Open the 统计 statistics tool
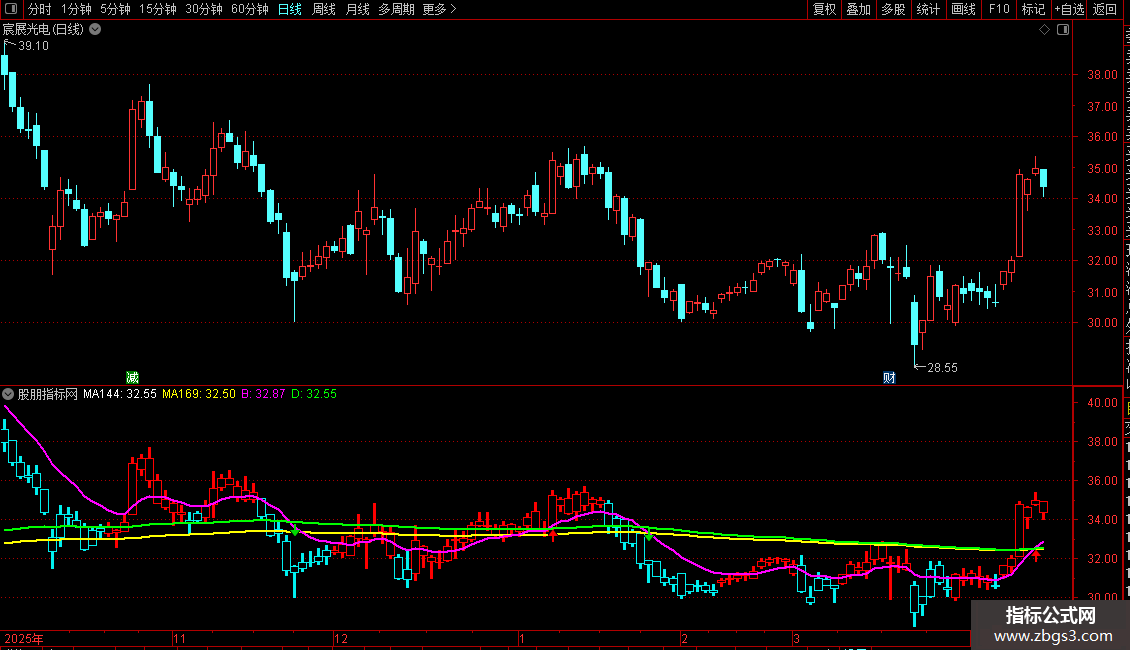Screen dimensions: 1130x650 coord(928,9)
